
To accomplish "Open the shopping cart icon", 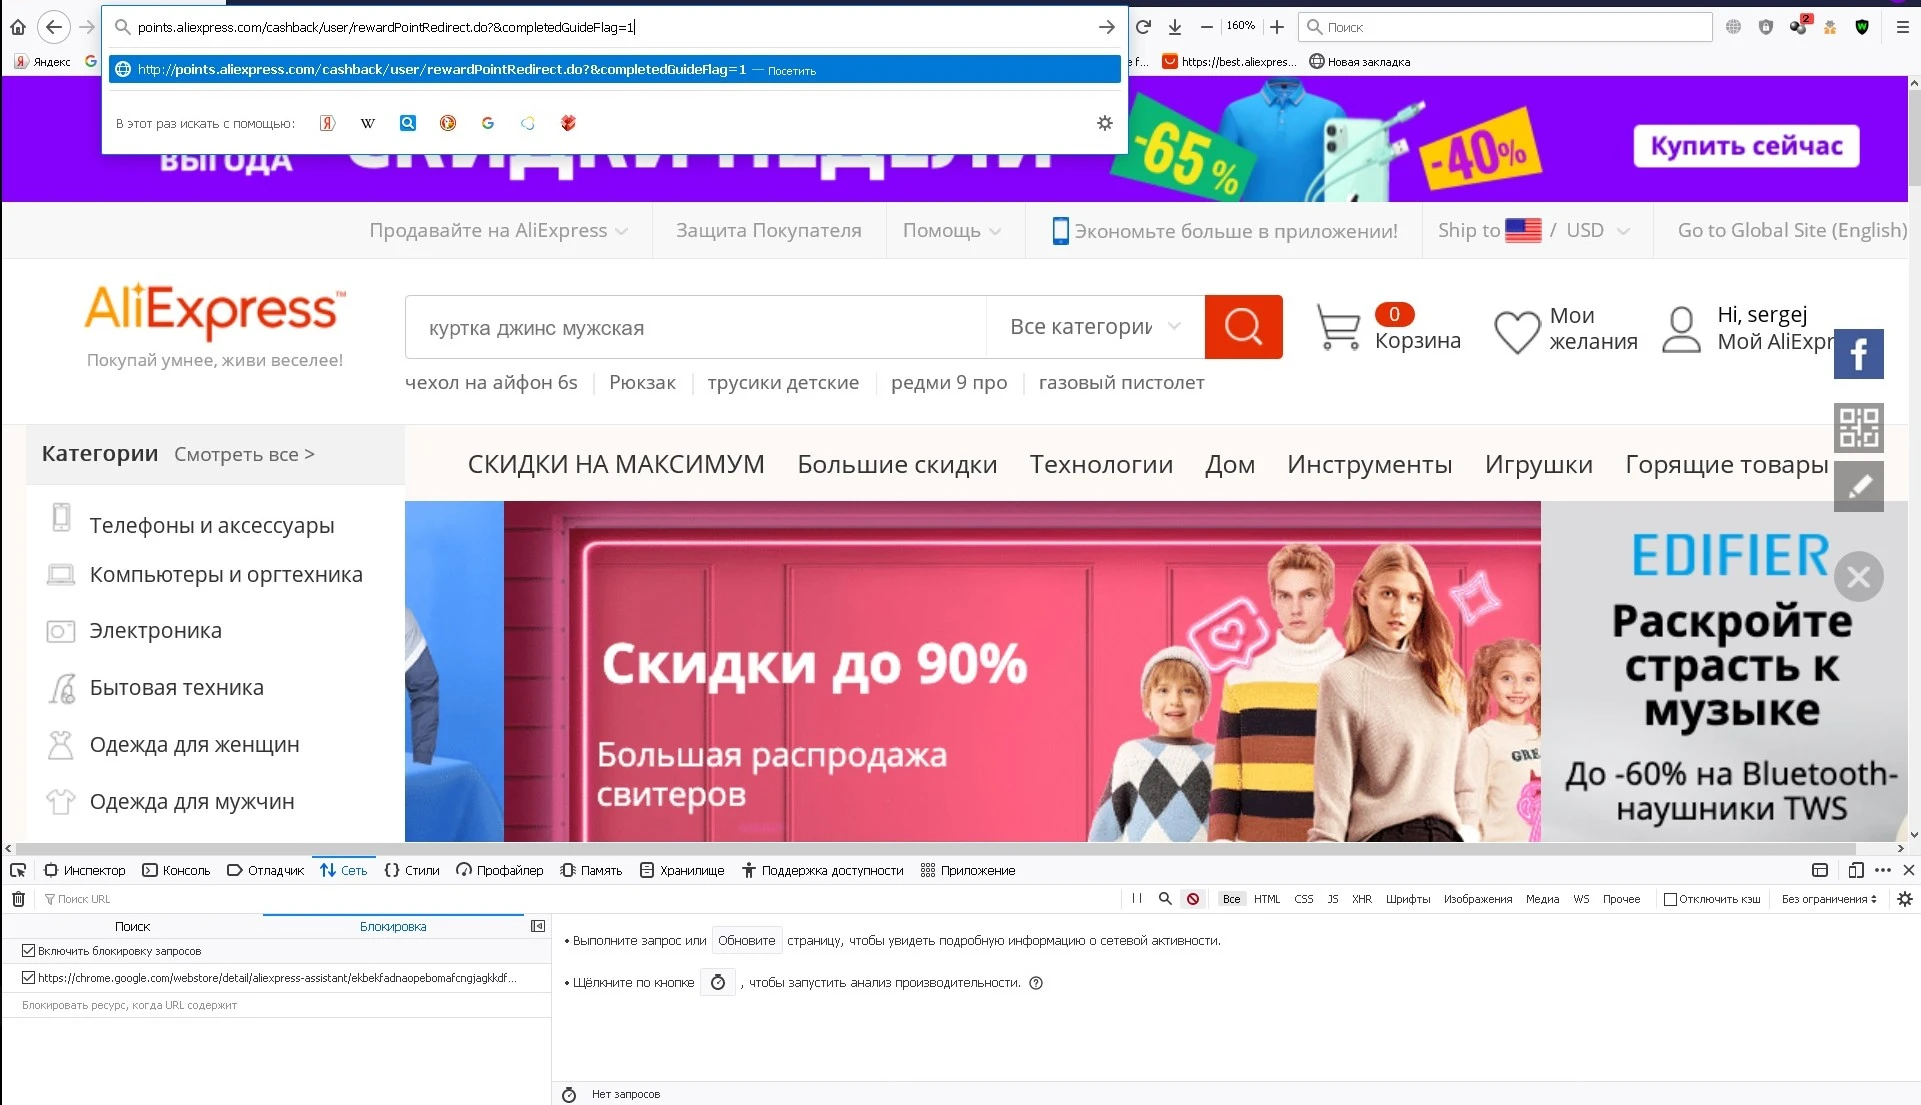I will tap(1338, 327).
